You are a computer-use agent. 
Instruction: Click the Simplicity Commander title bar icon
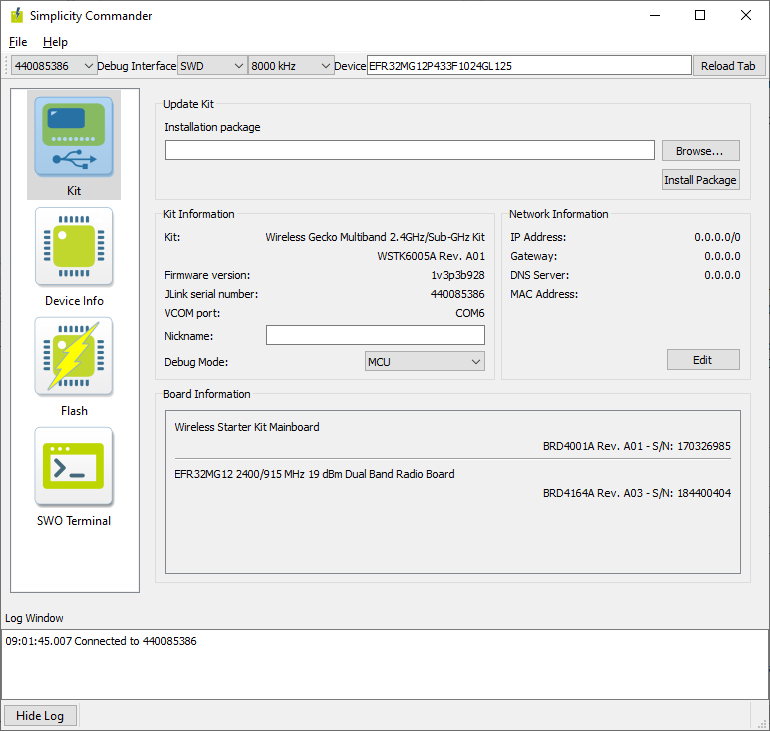pos(16,16)
